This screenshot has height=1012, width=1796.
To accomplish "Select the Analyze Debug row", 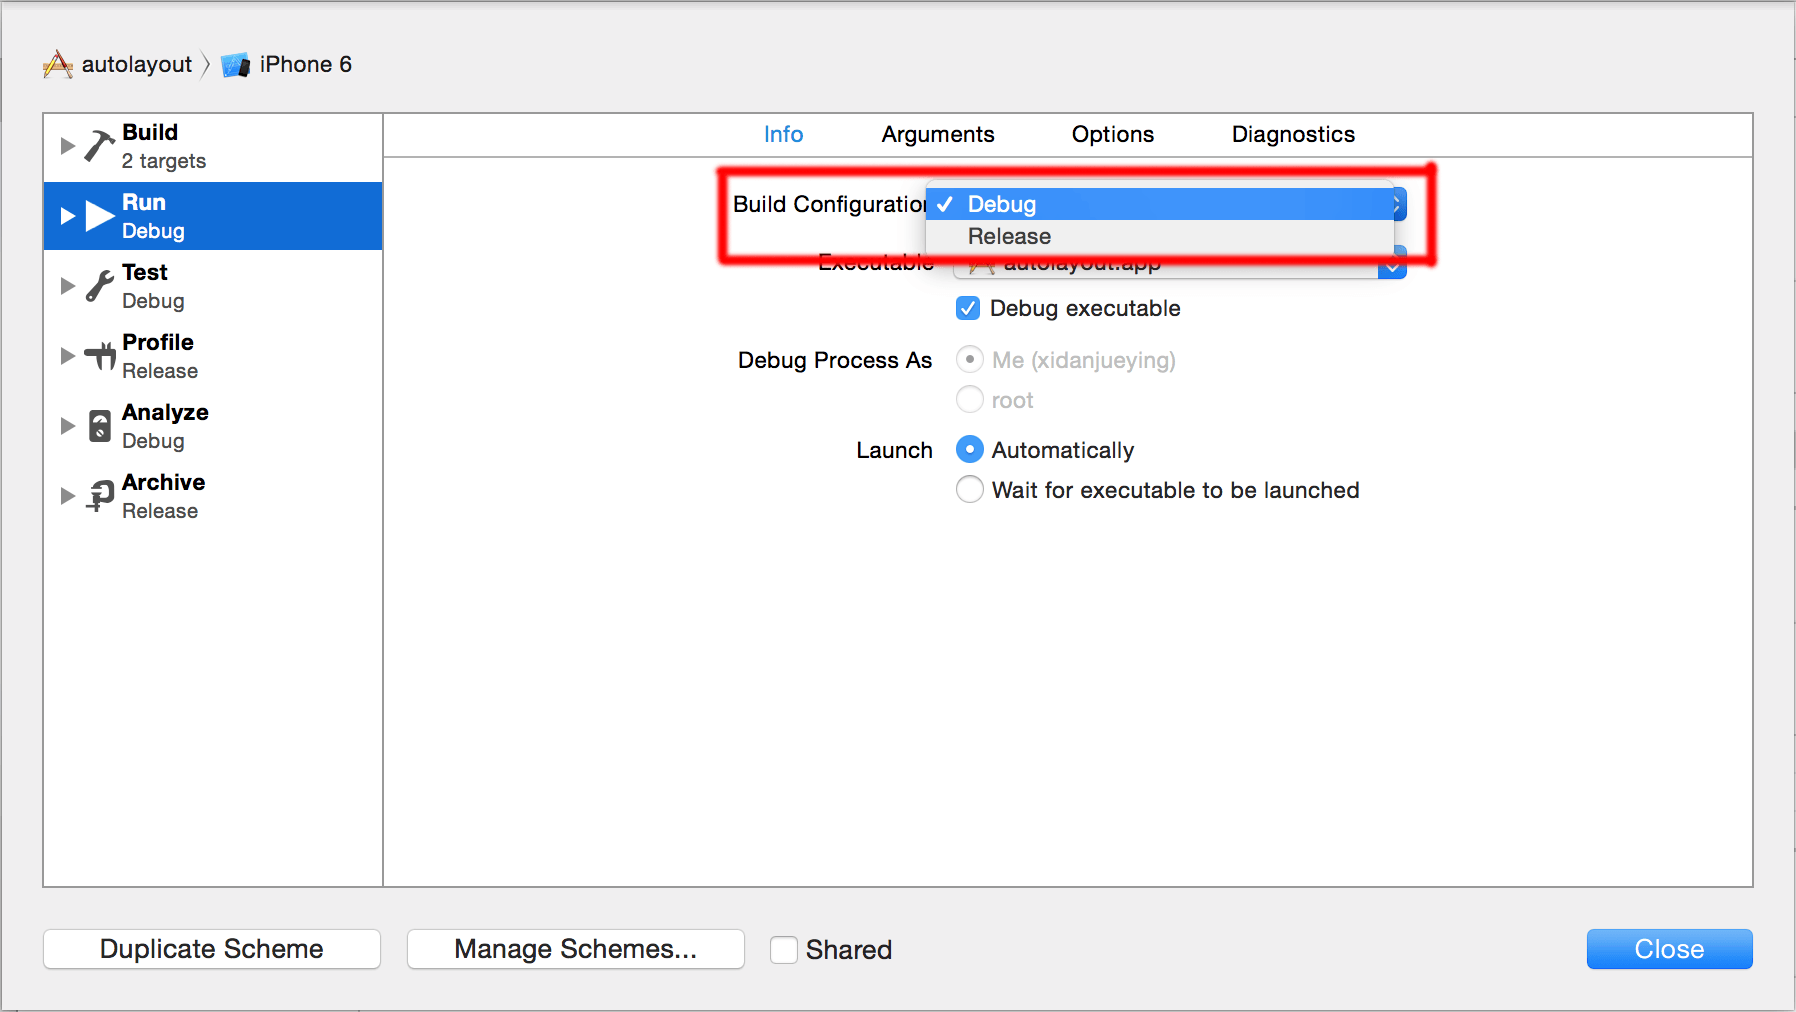I will click(213, 426).
